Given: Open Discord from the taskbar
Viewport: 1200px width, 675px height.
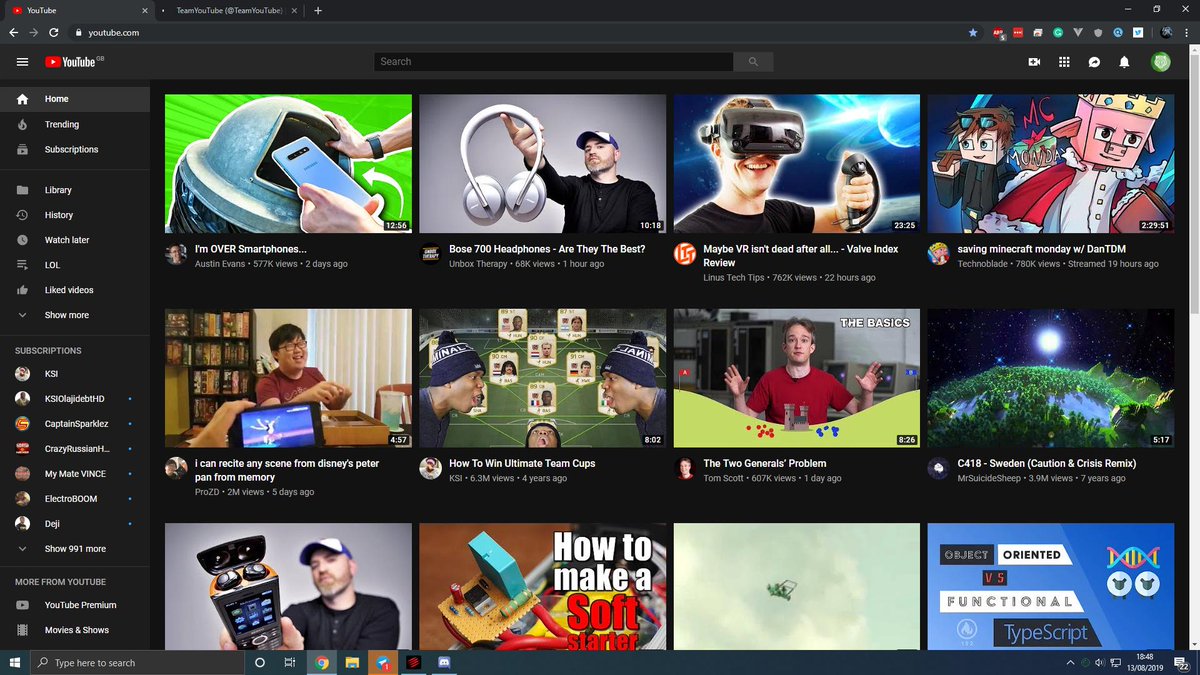Looking at the screenshot, I should point(444,662).
